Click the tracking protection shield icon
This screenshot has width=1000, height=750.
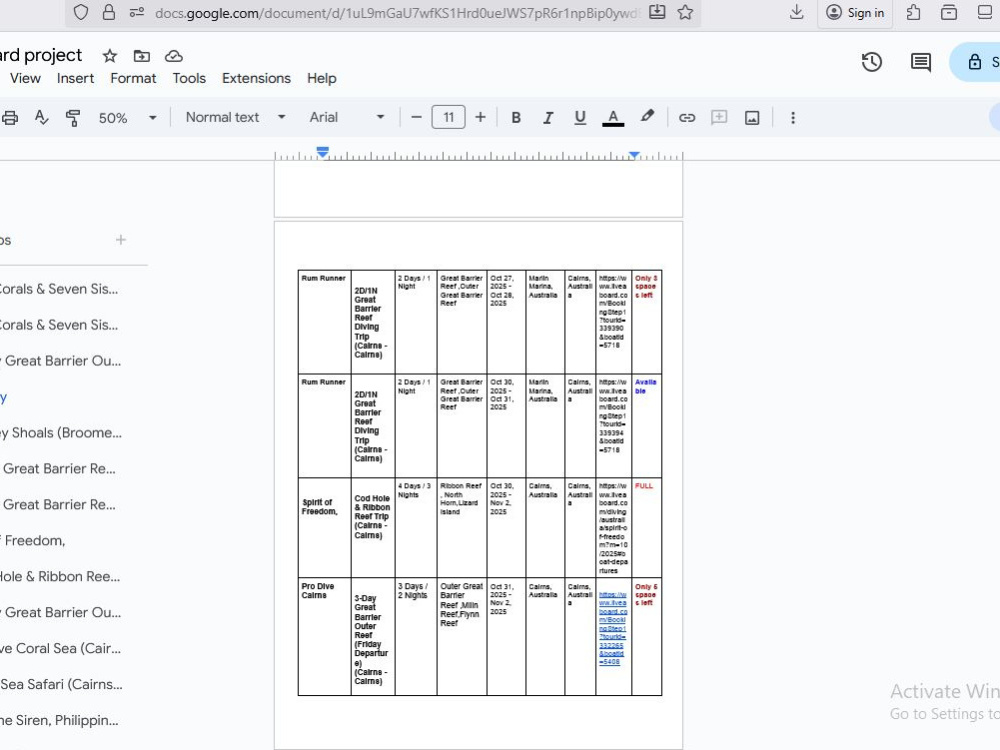[80, 12]
